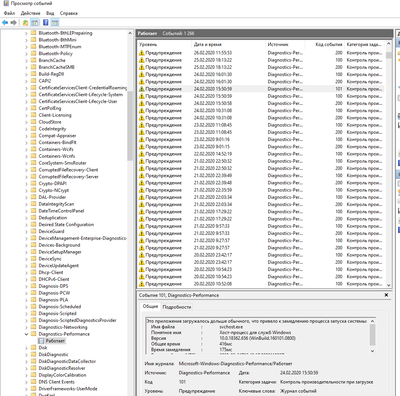
Task: Open the Действие menu
Action: coord(30,13)
